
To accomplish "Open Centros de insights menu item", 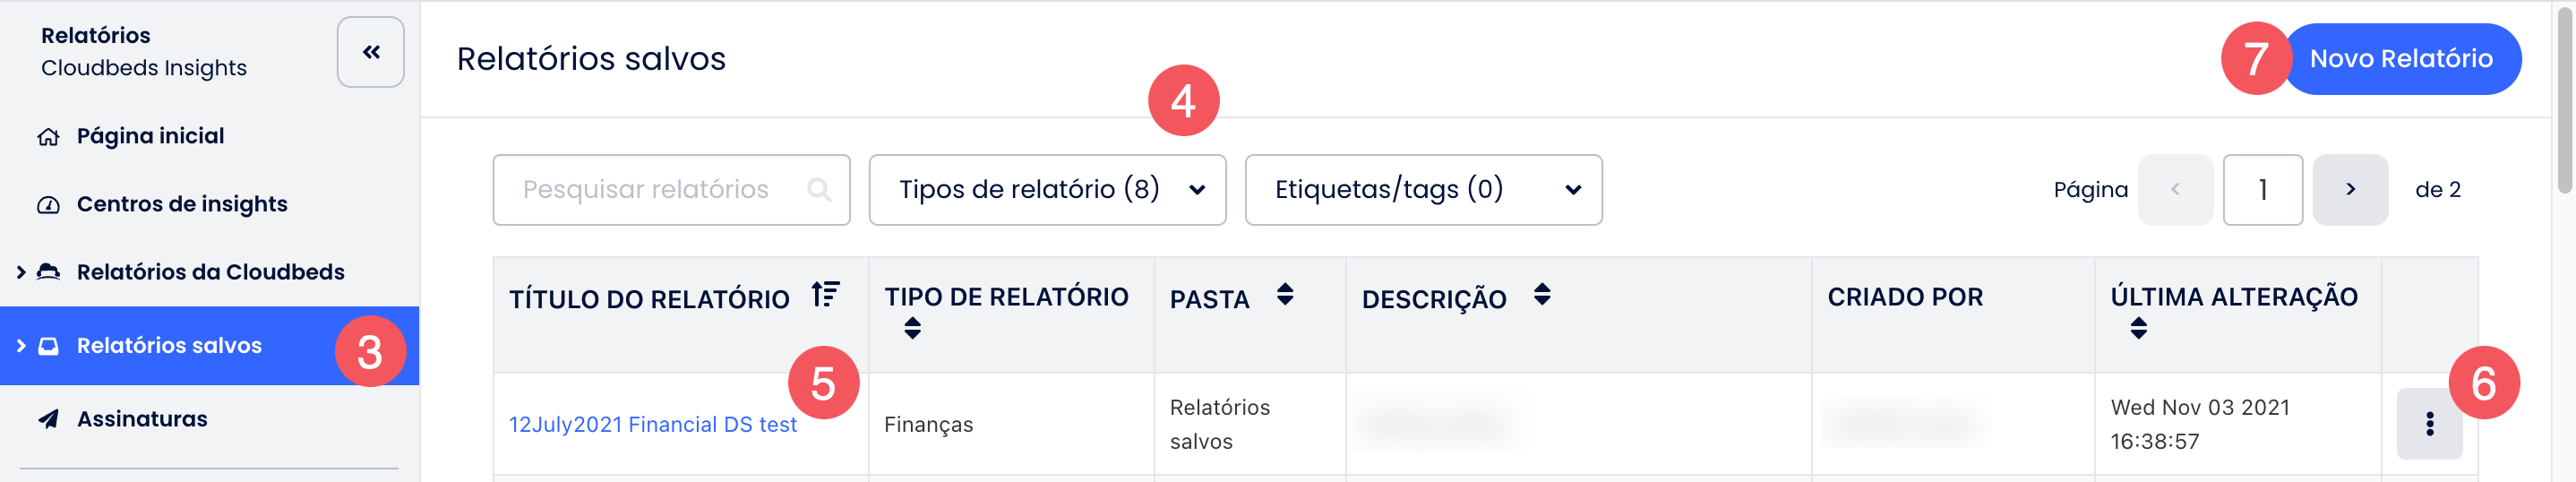I will pos(182,204).
